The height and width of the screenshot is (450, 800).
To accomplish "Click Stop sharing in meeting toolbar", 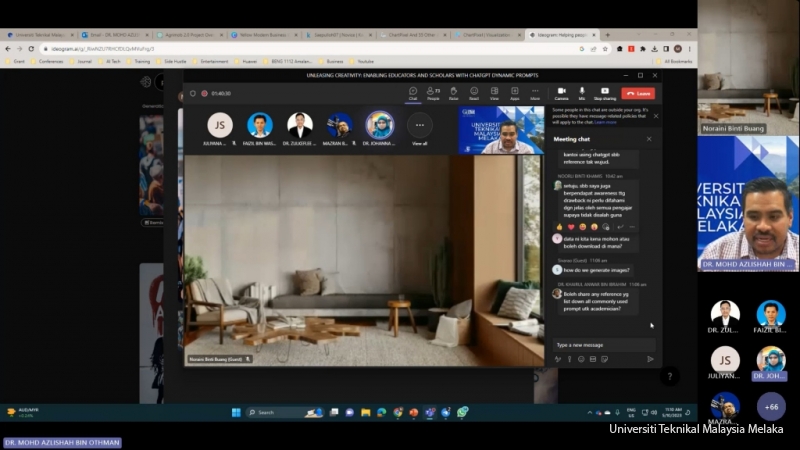I will tap(605, 92).
